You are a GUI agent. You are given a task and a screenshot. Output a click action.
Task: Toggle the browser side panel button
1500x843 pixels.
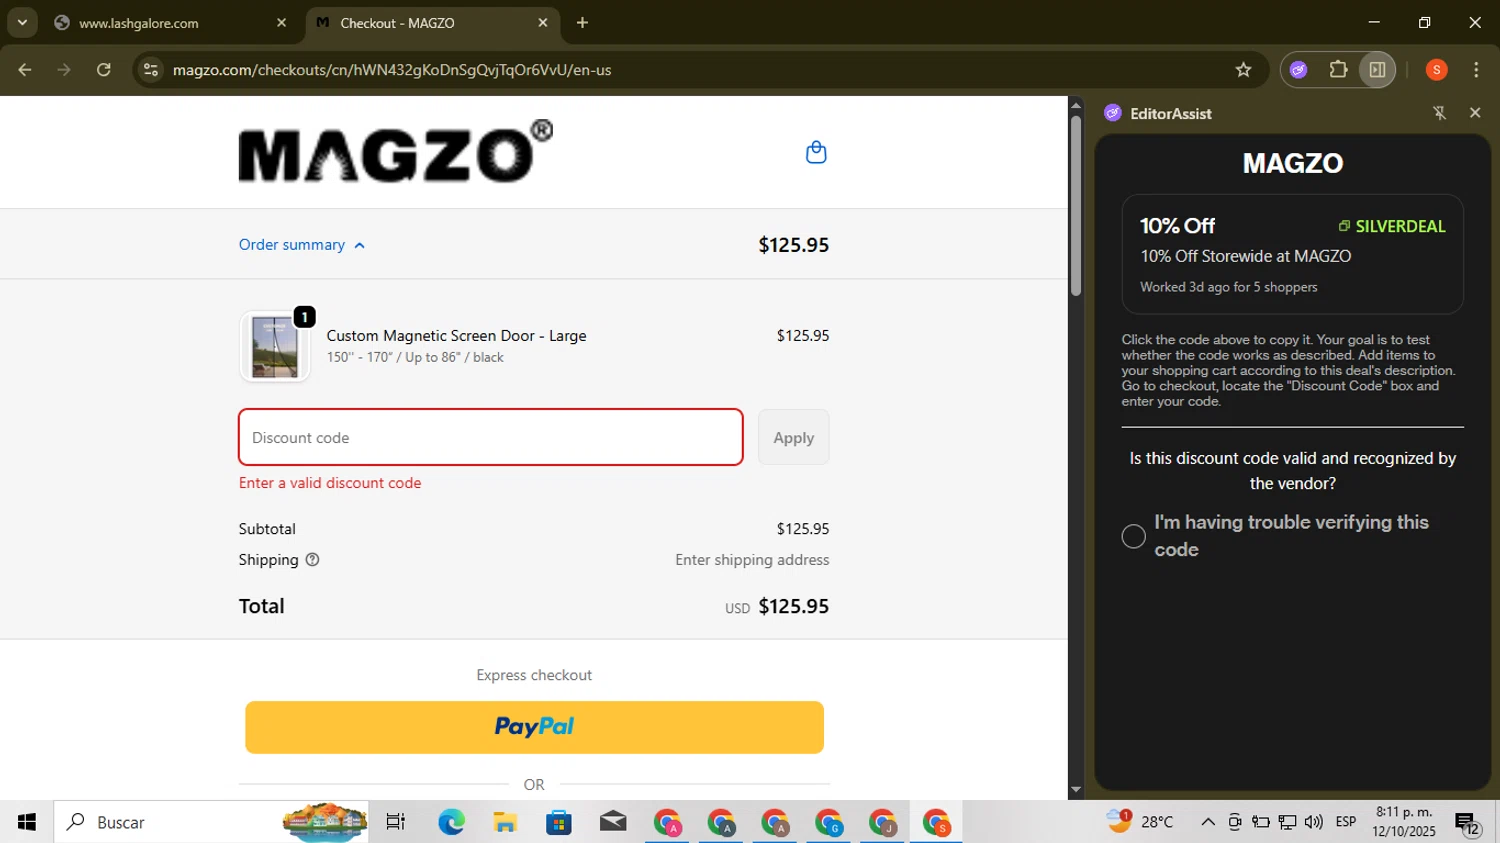(1377, 70)
